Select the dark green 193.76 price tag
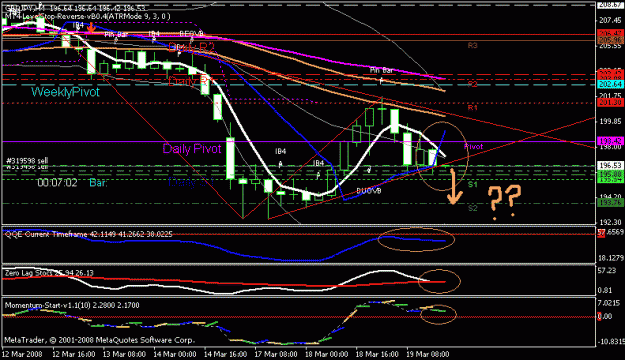625x360 pixels. [610, 203]
